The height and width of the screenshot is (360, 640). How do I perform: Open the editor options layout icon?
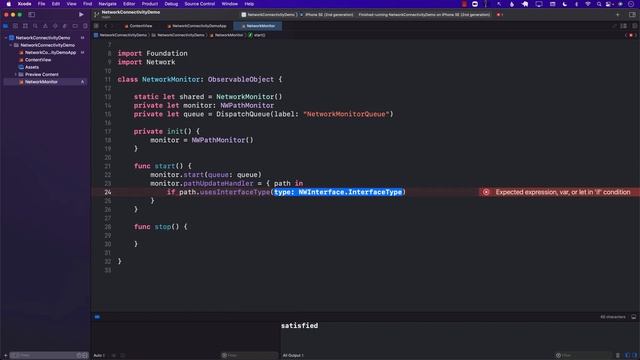(624, 26)
